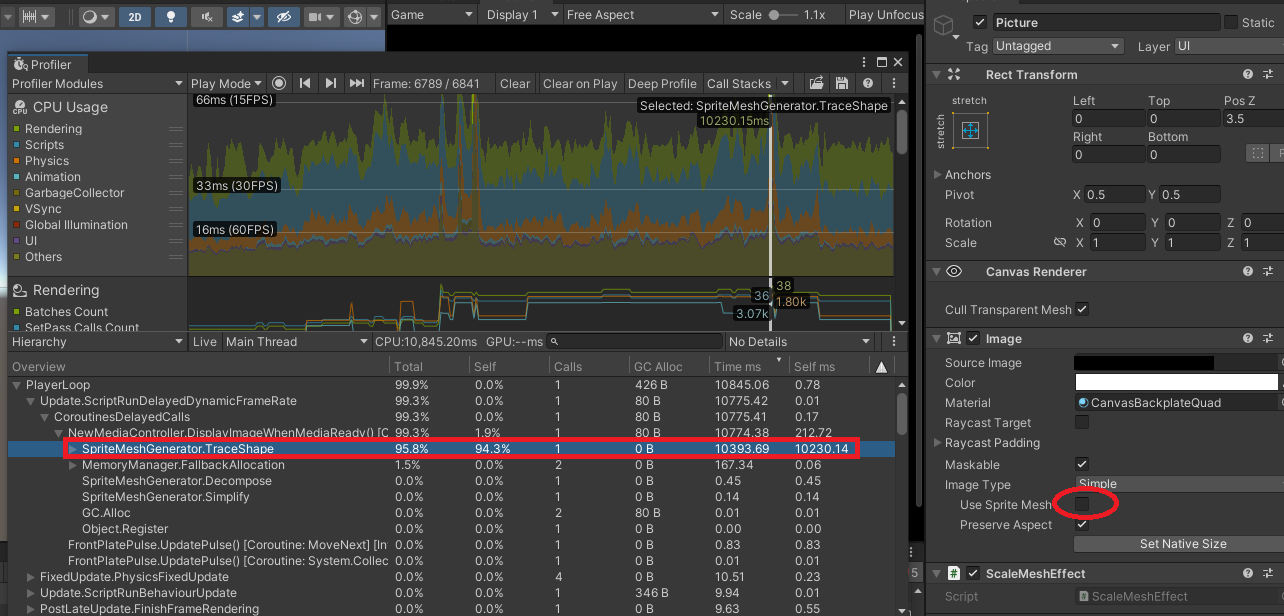Toggle the Static checkbox for Picture
This screenshot has width=1284, height=616.
tap(1230, 22)
